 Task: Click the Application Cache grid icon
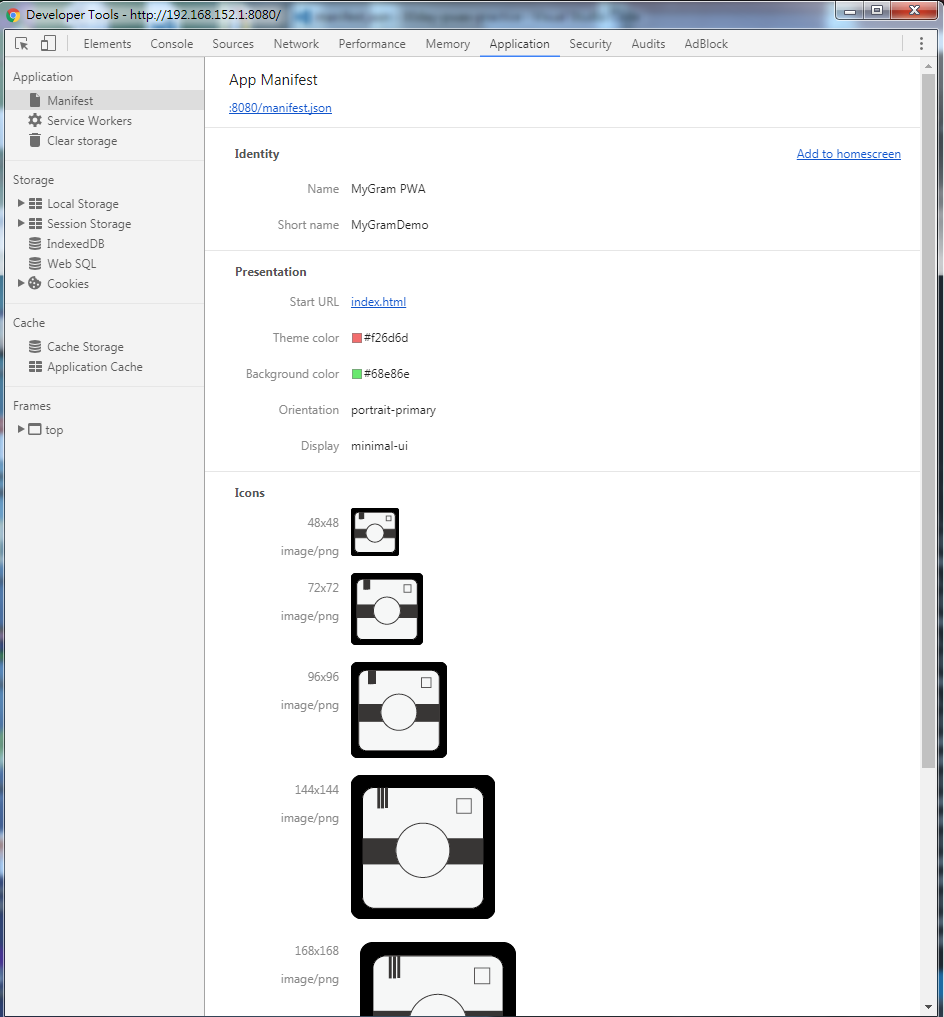pyautogui.click(x=36, y=366)
